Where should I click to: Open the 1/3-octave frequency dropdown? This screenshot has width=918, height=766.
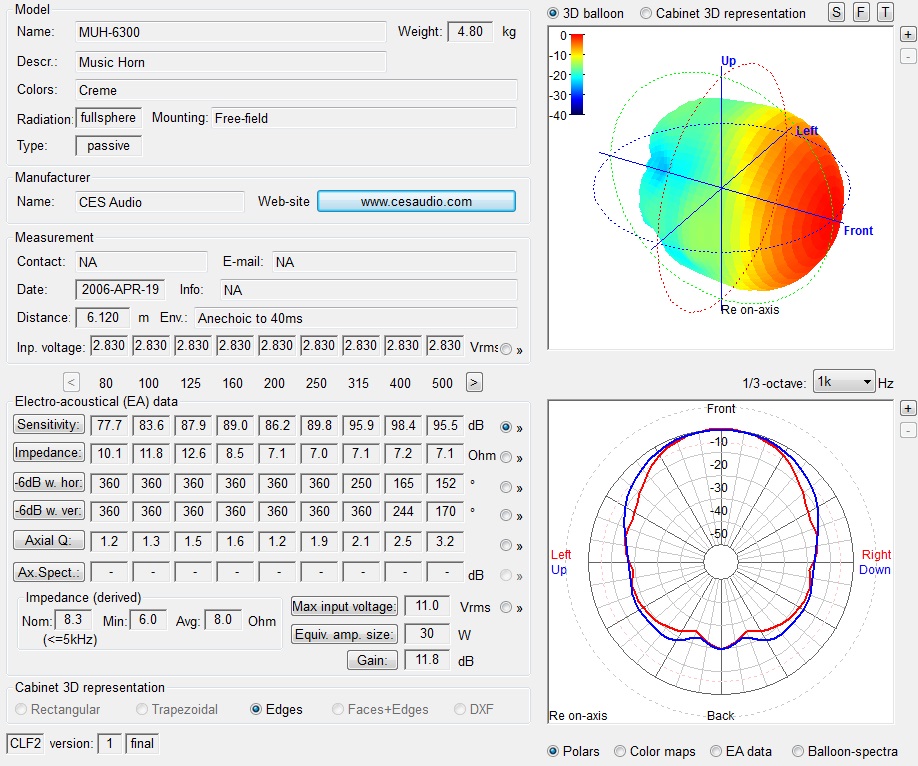[x=843, y=382]
